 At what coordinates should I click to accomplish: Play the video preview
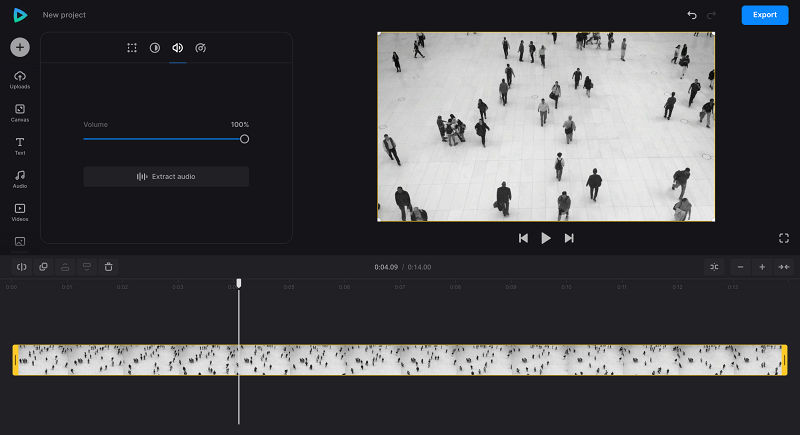(x=546, y=238)
